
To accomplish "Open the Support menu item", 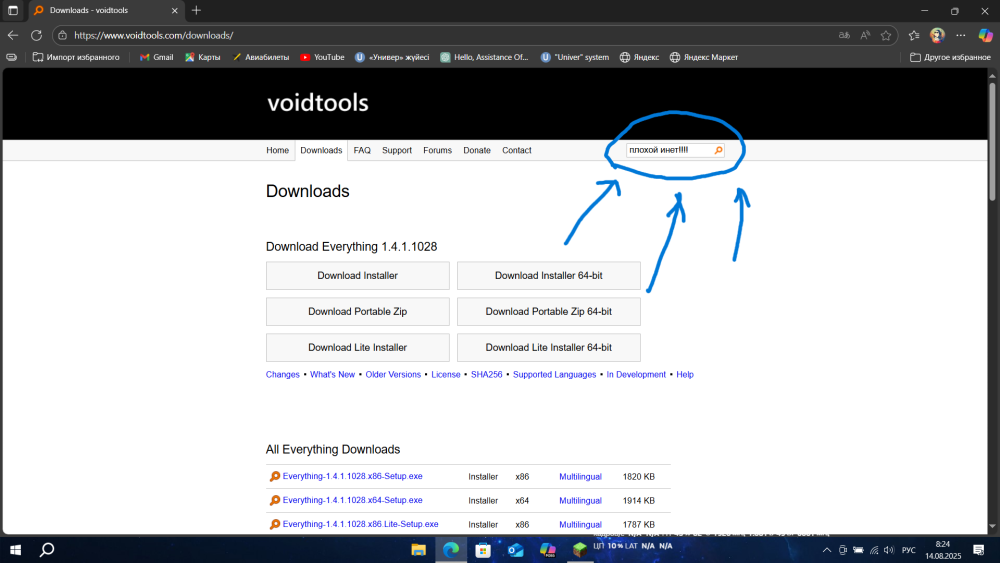I will [x=397, y=150].
